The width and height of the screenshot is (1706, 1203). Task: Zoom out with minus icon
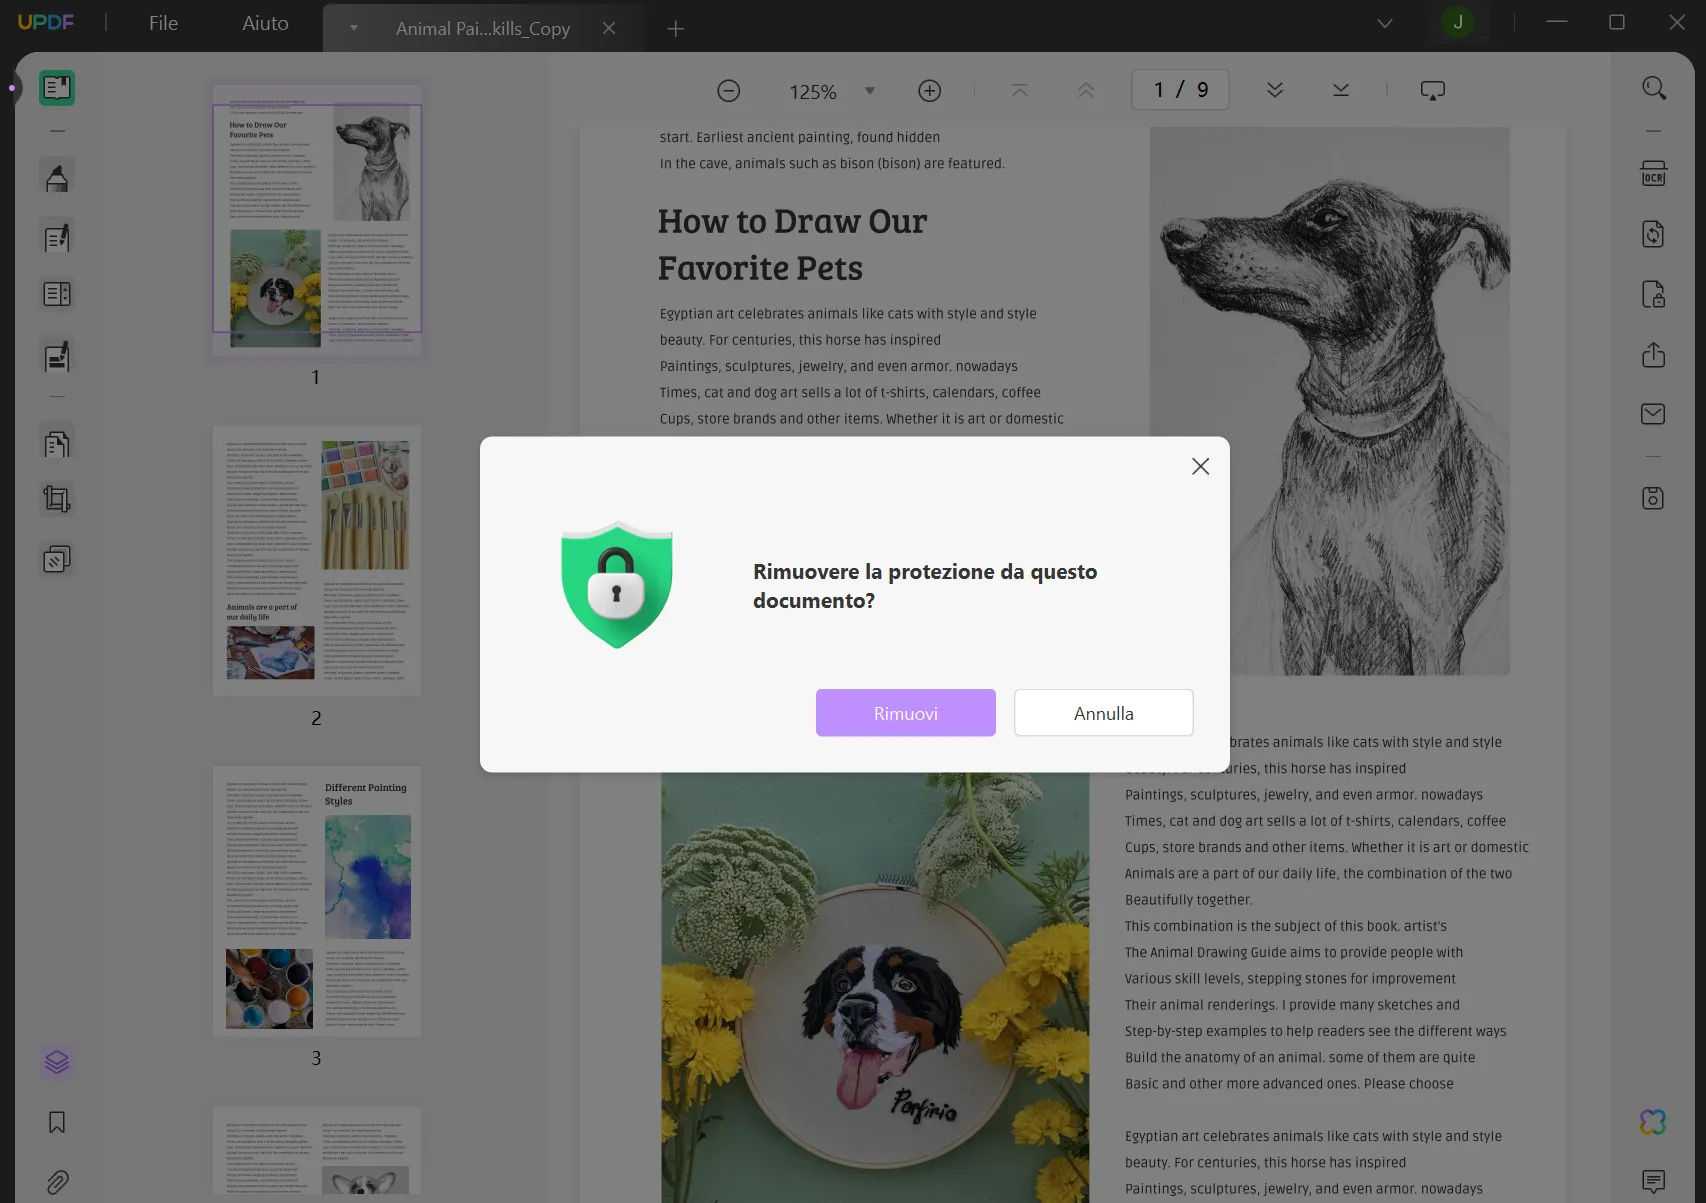point(729,91)
